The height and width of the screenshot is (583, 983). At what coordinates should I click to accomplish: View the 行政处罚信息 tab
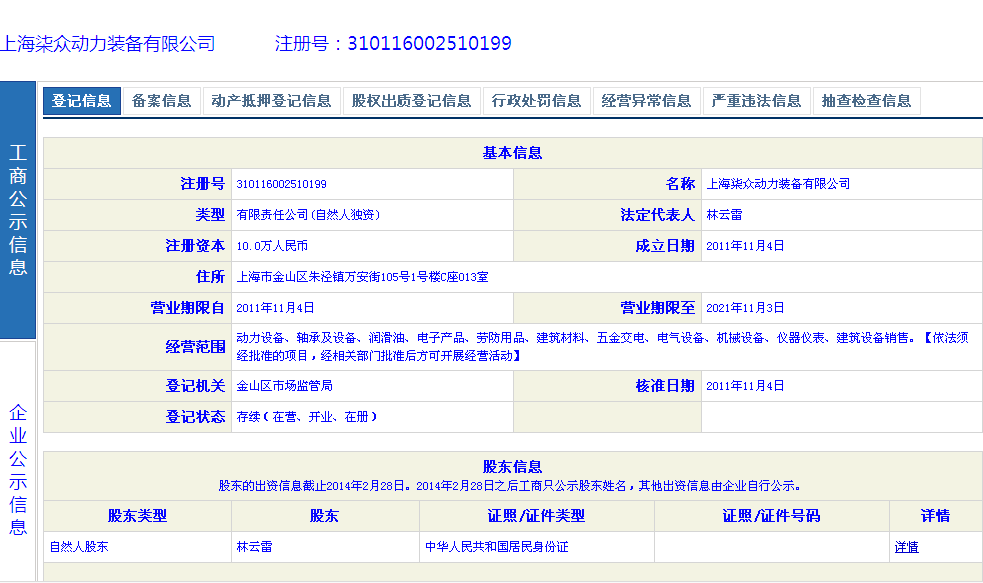point(536,101)
